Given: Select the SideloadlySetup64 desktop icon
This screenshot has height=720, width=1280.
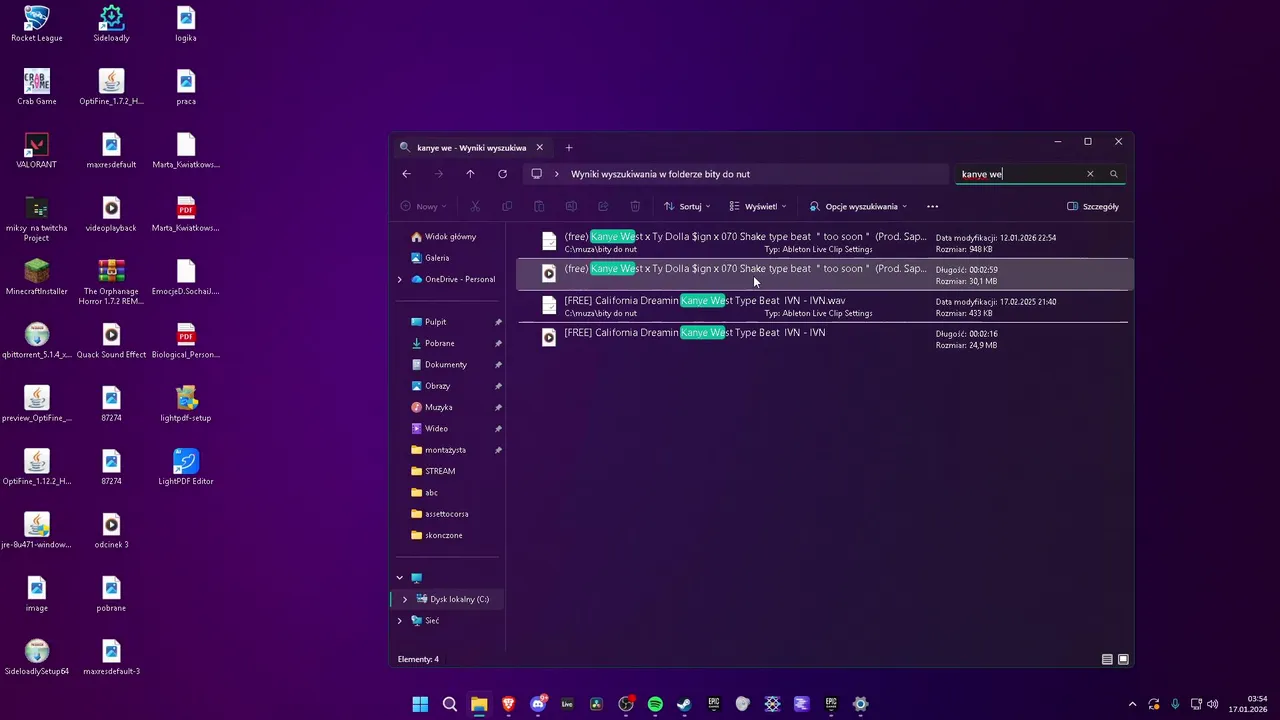Looking at the screenshot, I should coord(37,658).
